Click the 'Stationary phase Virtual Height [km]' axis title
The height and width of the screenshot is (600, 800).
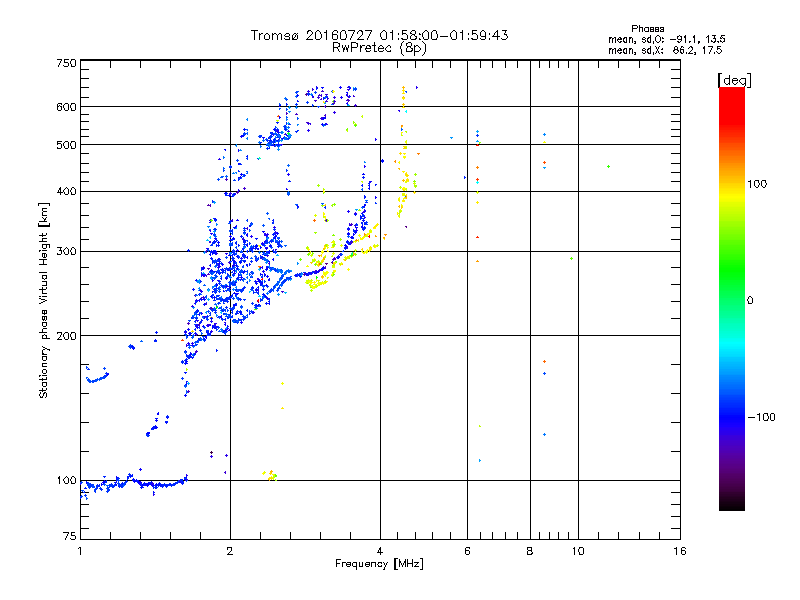tap(44, 300)
